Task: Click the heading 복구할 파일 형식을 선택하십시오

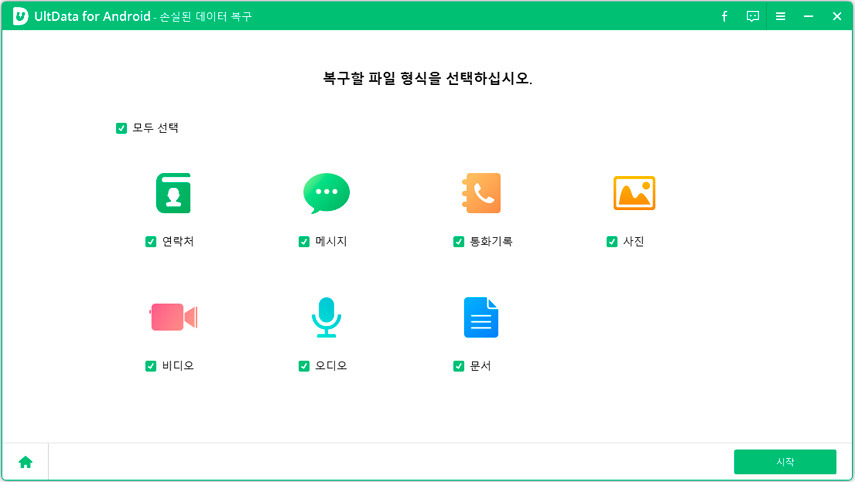Action: point(427,79)
